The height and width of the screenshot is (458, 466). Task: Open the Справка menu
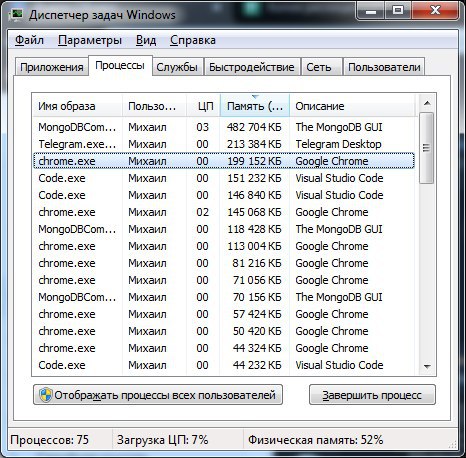click(193, 40)
